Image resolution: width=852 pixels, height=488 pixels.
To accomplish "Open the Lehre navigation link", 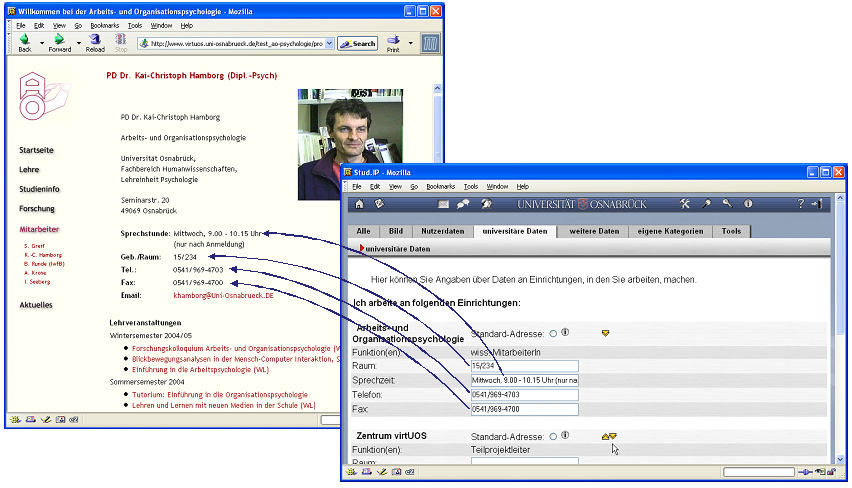I will [29, 170].
